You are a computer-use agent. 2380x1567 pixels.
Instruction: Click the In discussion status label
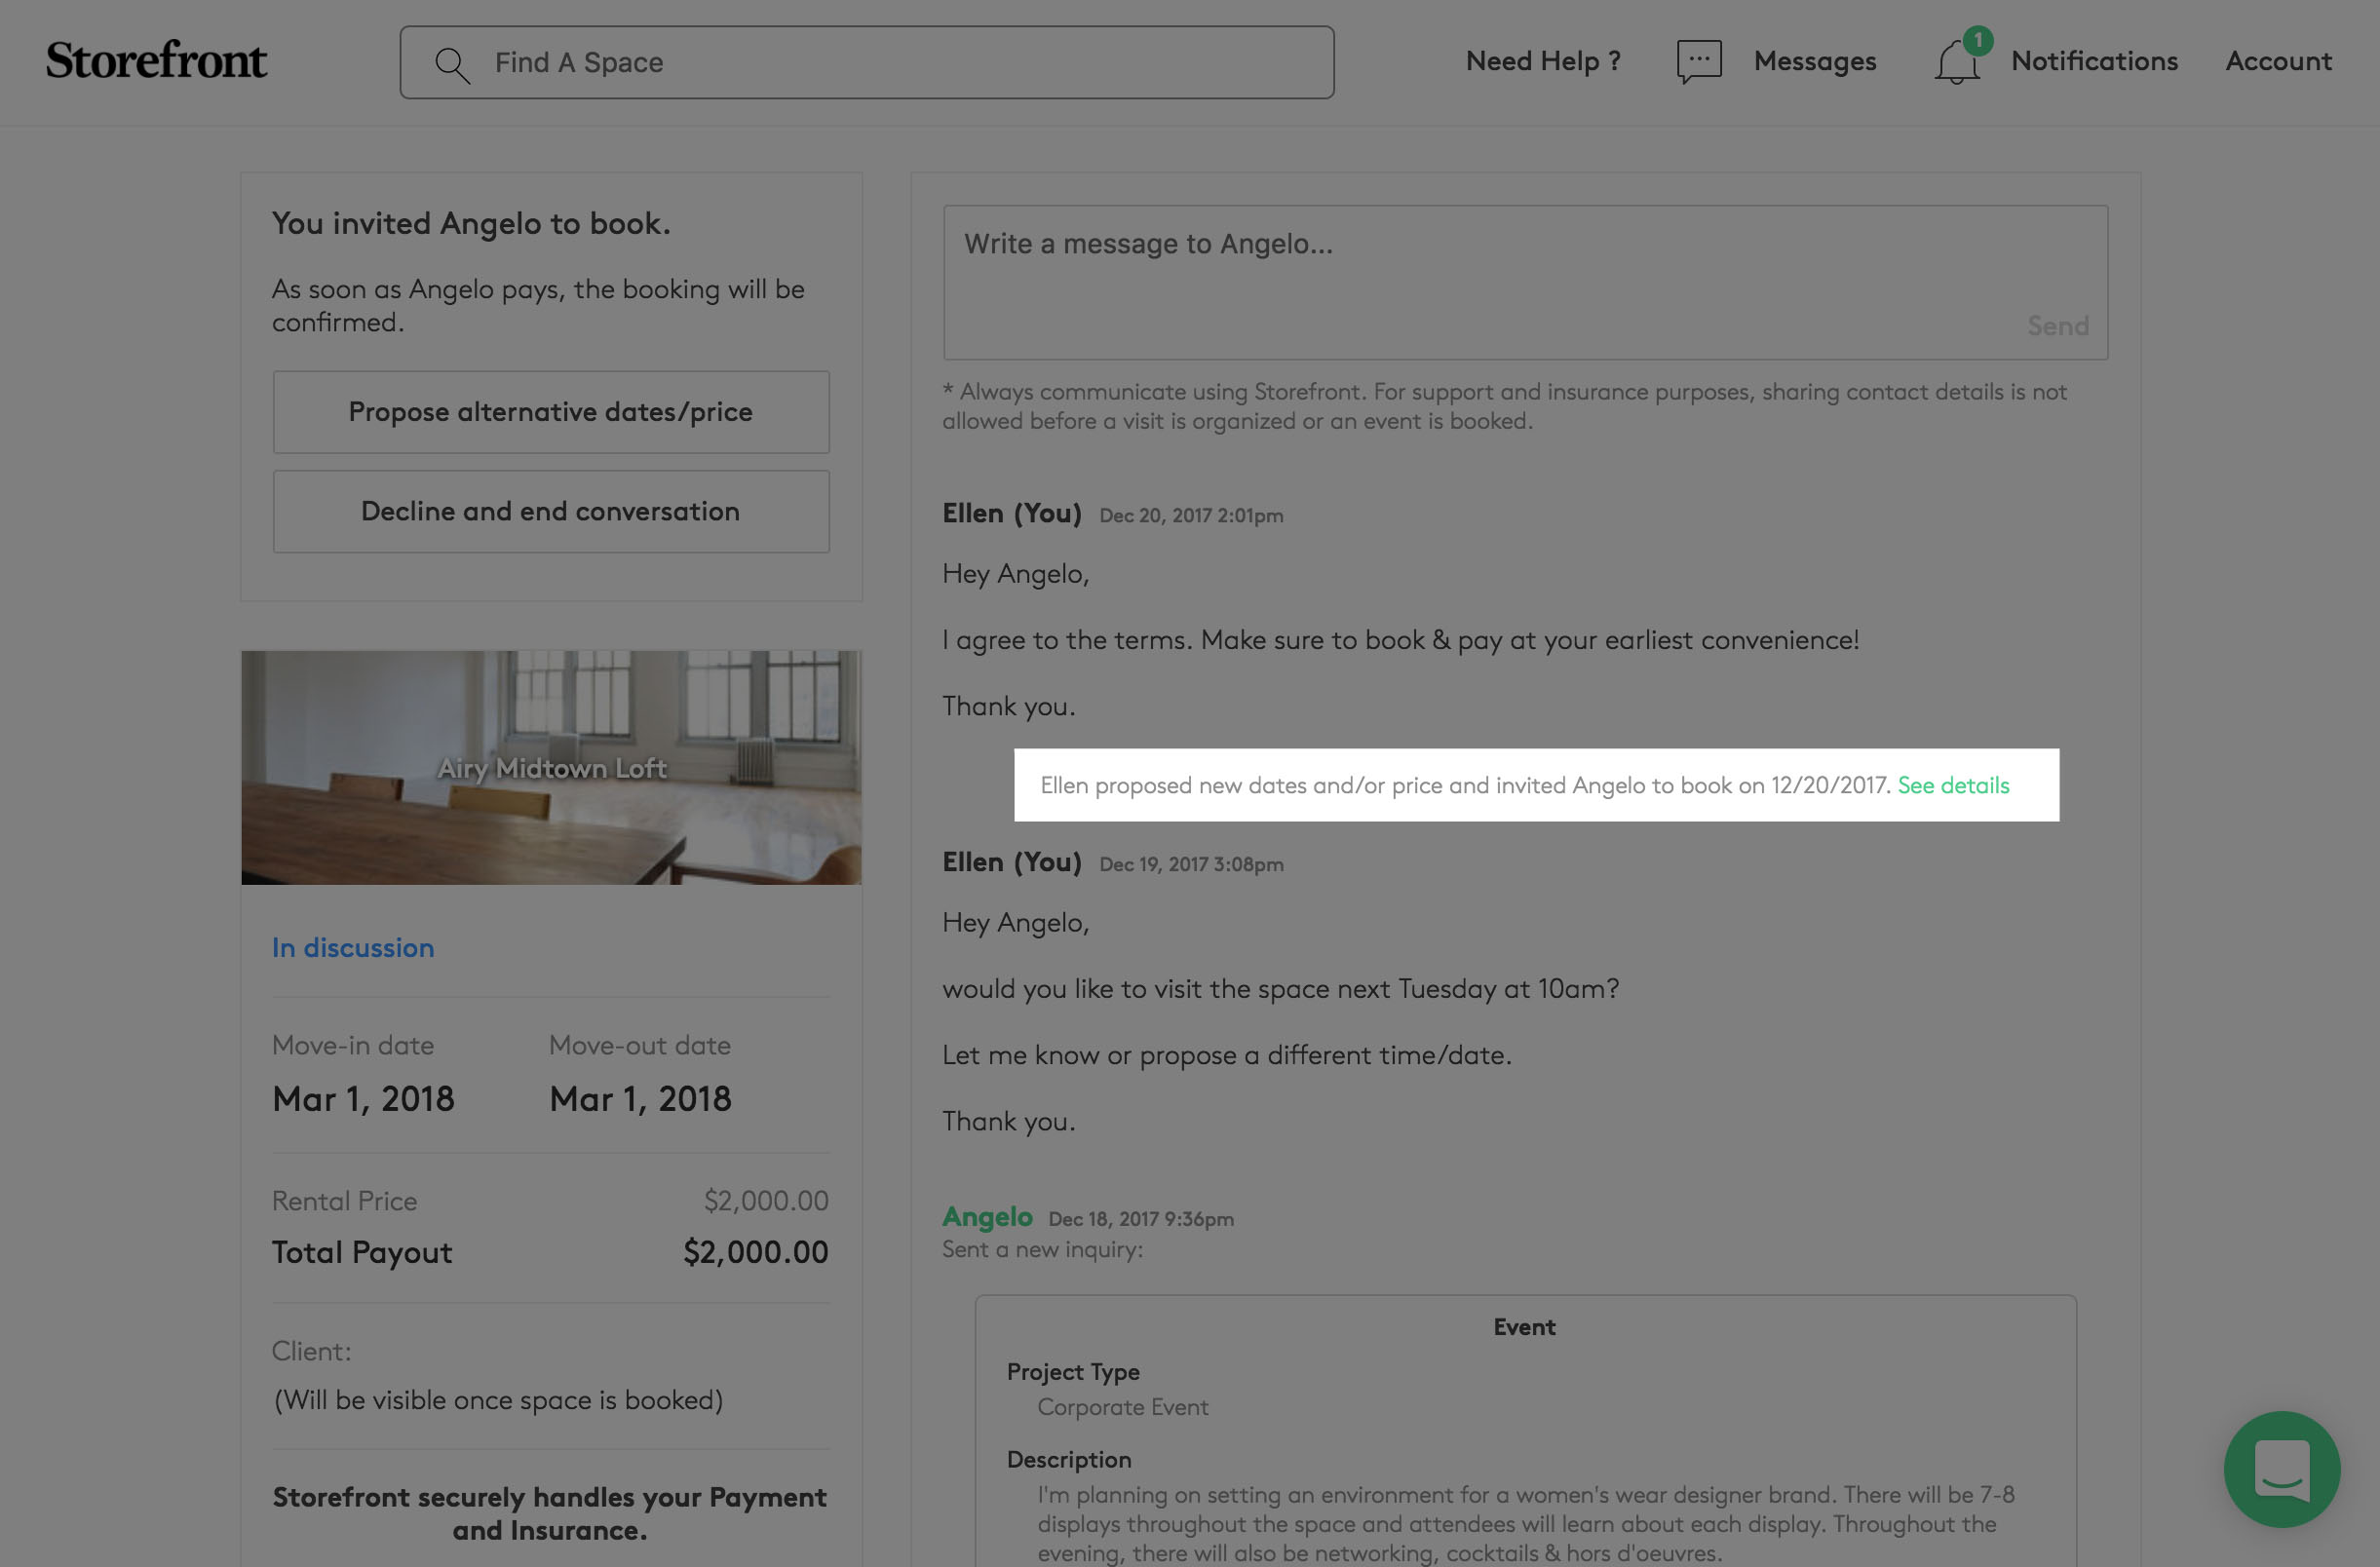pyautogui.click(x=353, y=947)
